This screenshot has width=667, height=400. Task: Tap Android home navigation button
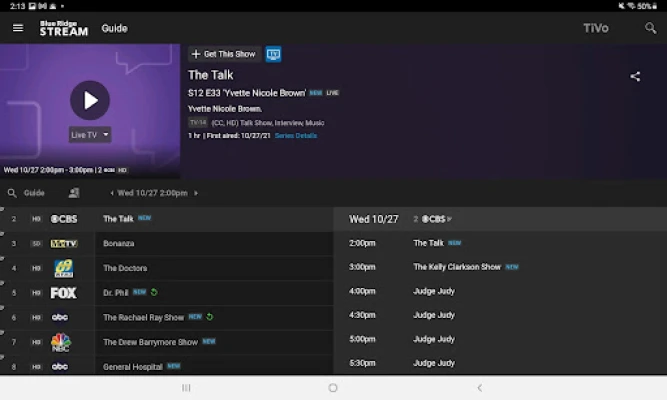(x=333, y=388)
